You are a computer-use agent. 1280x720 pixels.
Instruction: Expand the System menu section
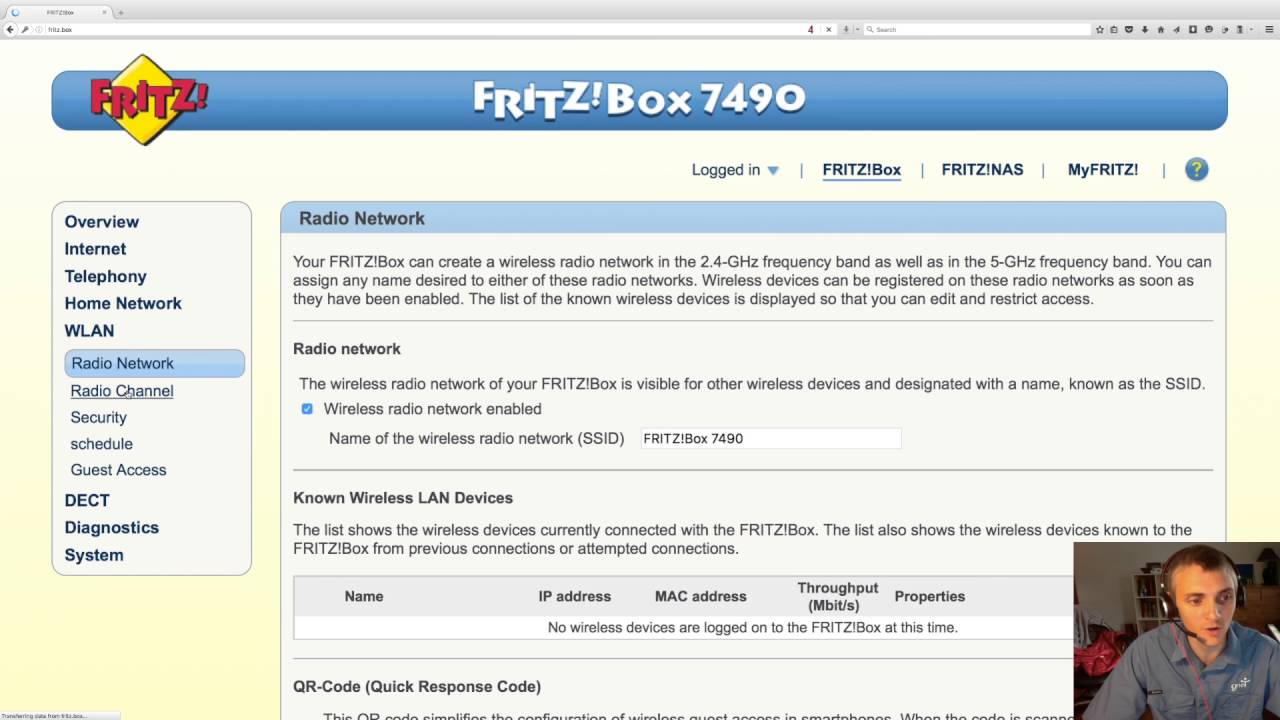(x=94, y=555)
